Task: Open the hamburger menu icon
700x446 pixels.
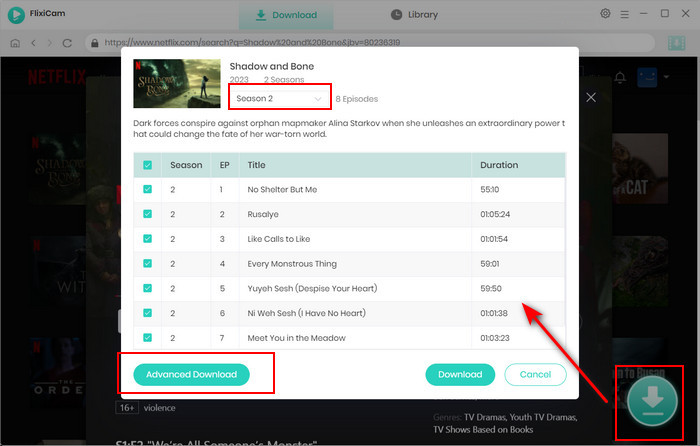Action: point(625,14)
